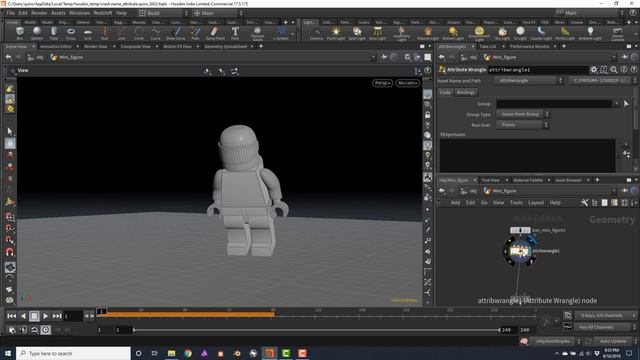Screen dimensions: 640x360
Task: Select the Spray Paint shelf tool
Action: coord(215,33)
